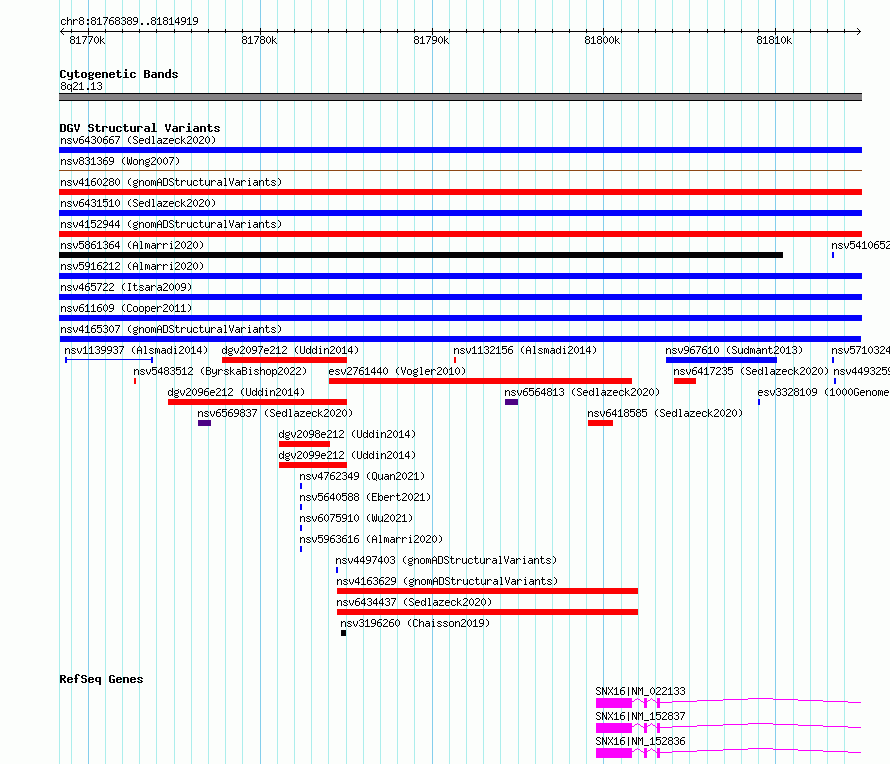Click the red nsv4163629 gnomAD variant bar
890x764 pixels.
[487, 591]
